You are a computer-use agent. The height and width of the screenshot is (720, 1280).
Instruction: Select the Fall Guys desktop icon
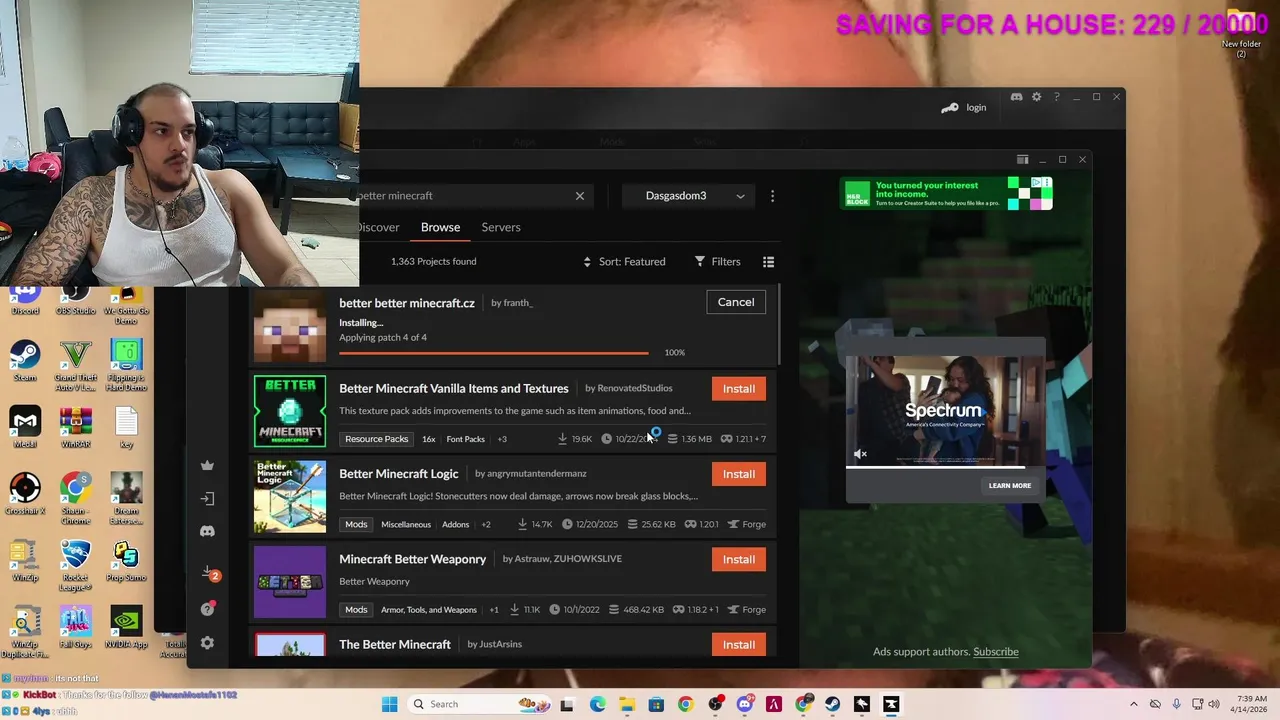point(75,628)
